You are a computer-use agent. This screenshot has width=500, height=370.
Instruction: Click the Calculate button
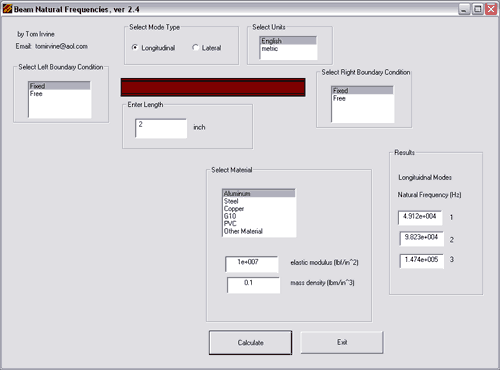pos(250,343)
